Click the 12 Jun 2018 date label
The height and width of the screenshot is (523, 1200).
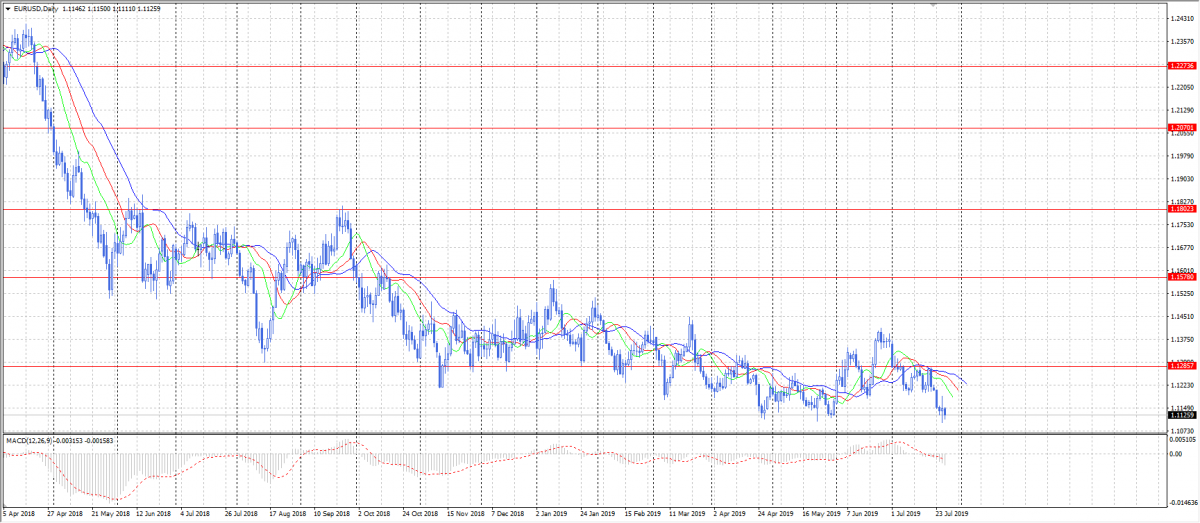[x=153, y=514]
